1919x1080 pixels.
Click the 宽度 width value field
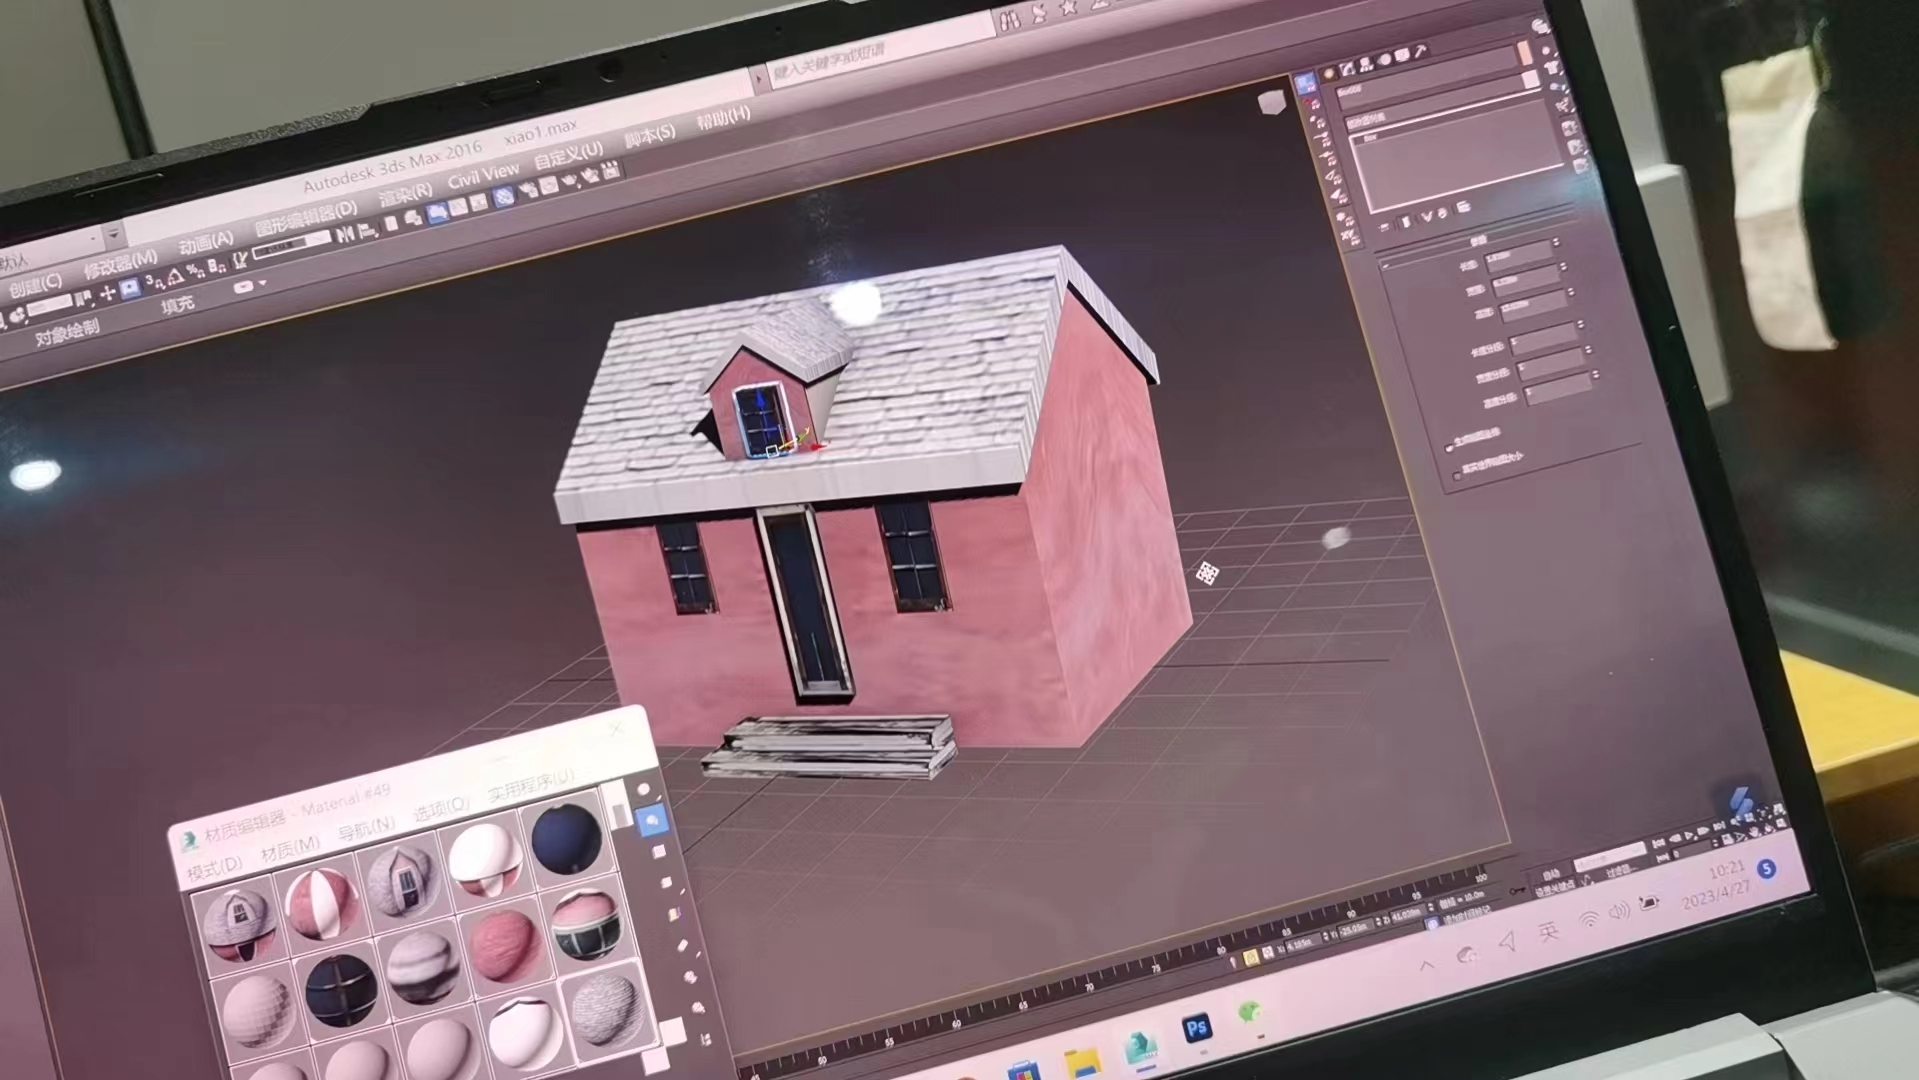(1525, 280)
